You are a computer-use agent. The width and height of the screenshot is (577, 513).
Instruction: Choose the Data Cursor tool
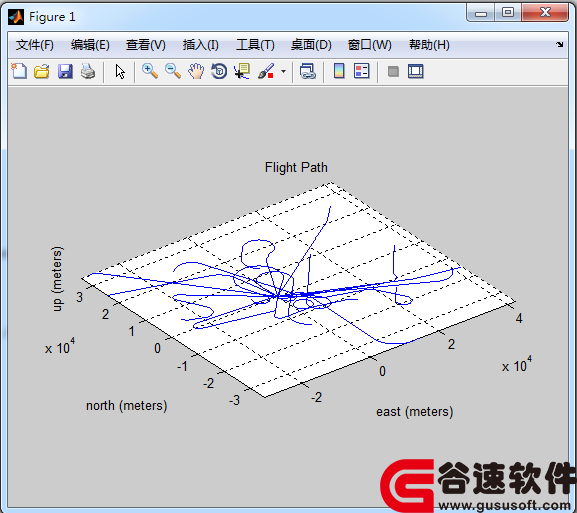coord(242,71)
